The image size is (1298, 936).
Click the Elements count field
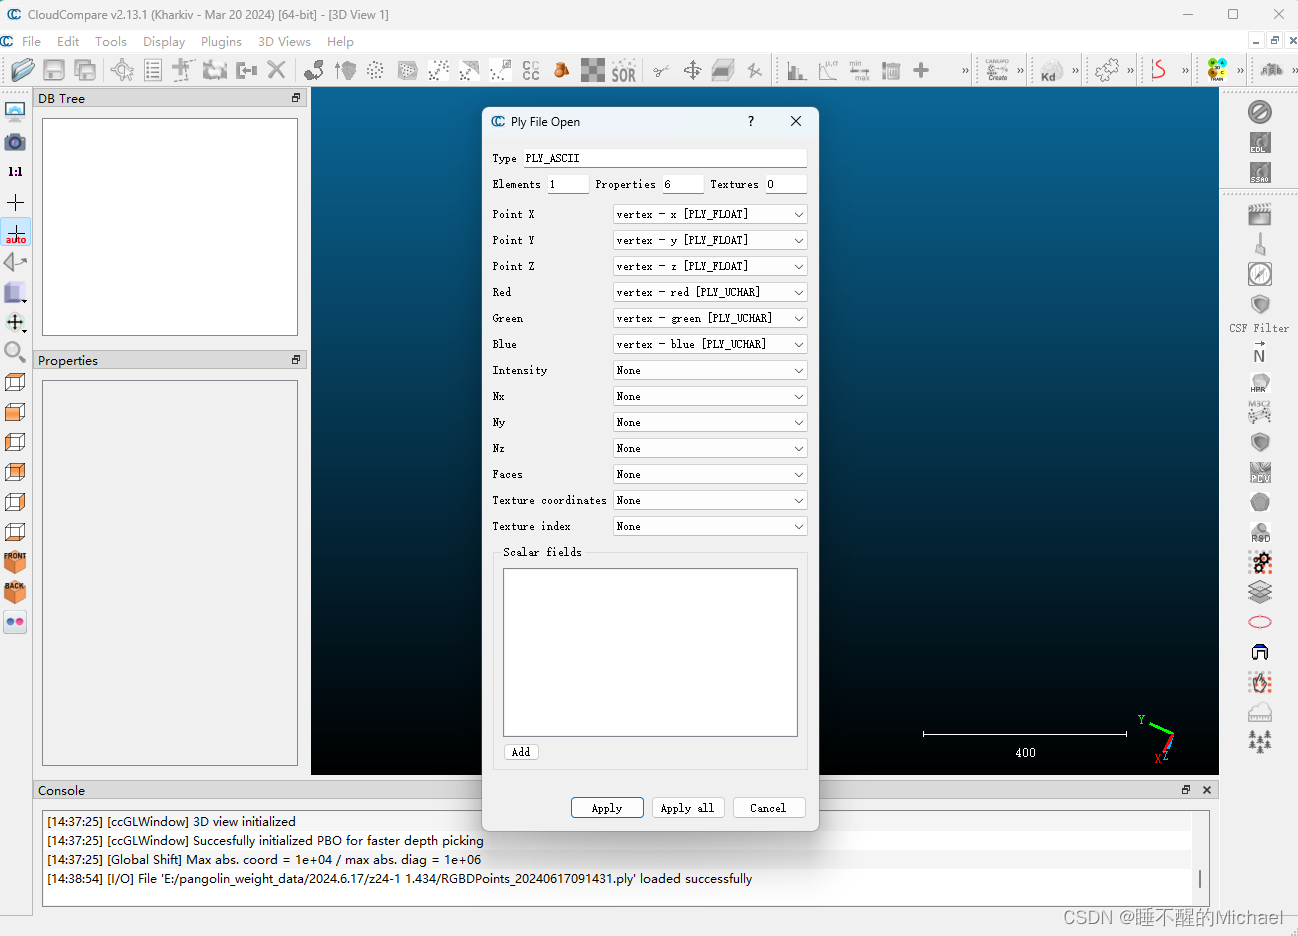[x=568, y=184]
